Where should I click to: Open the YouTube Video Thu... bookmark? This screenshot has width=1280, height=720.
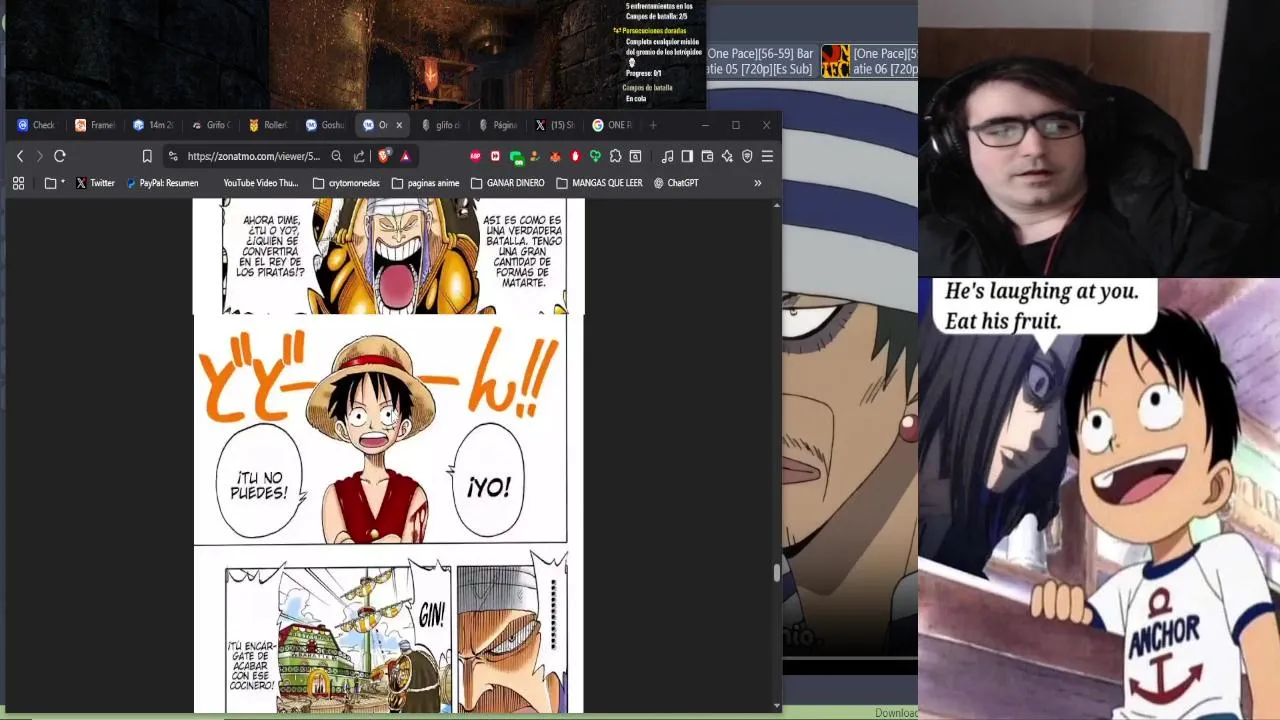pos(260,183)
